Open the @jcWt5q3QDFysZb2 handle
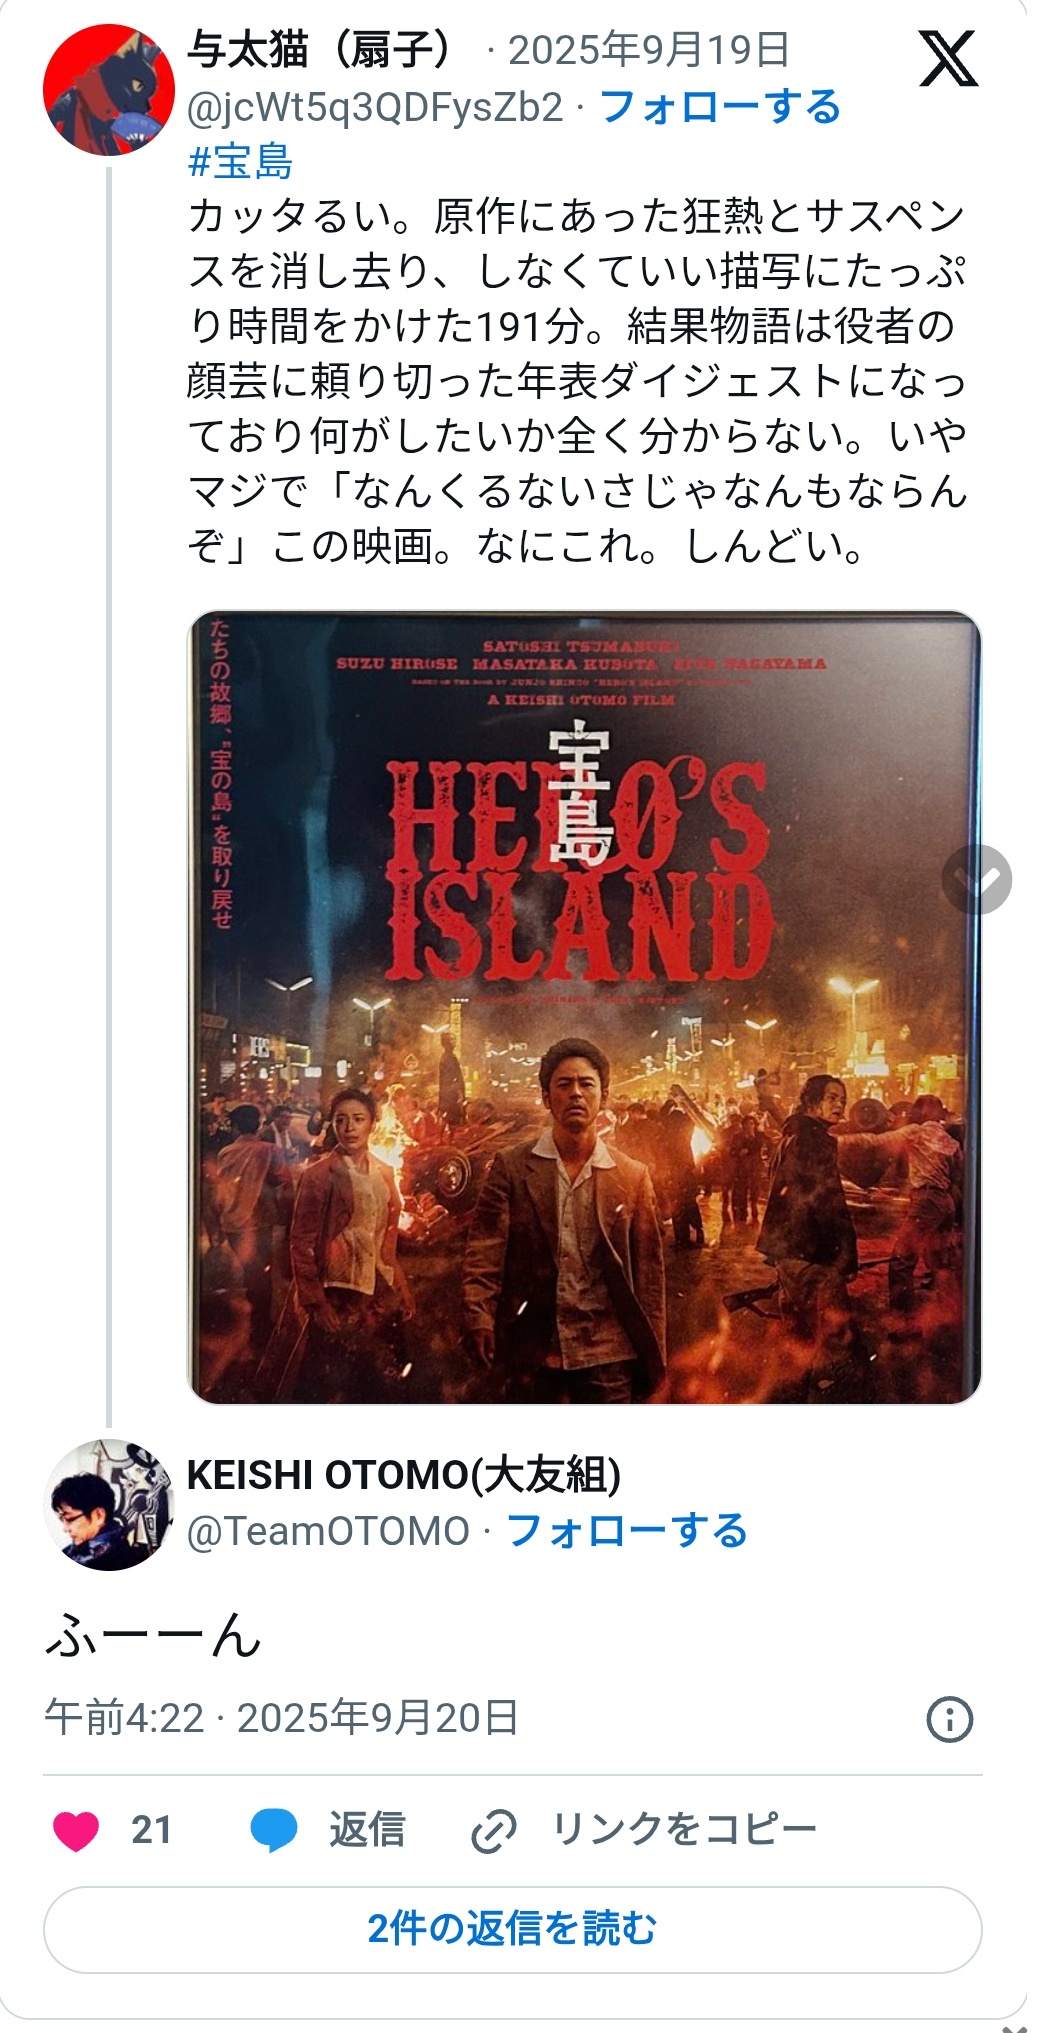The width and height of the screenshot is (1041, 2033). 375,107
